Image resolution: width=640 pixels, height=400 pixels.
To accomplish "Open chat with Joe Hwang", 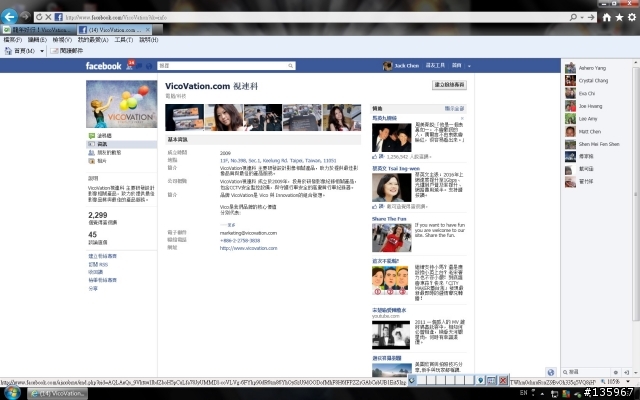I will [590, 106].
